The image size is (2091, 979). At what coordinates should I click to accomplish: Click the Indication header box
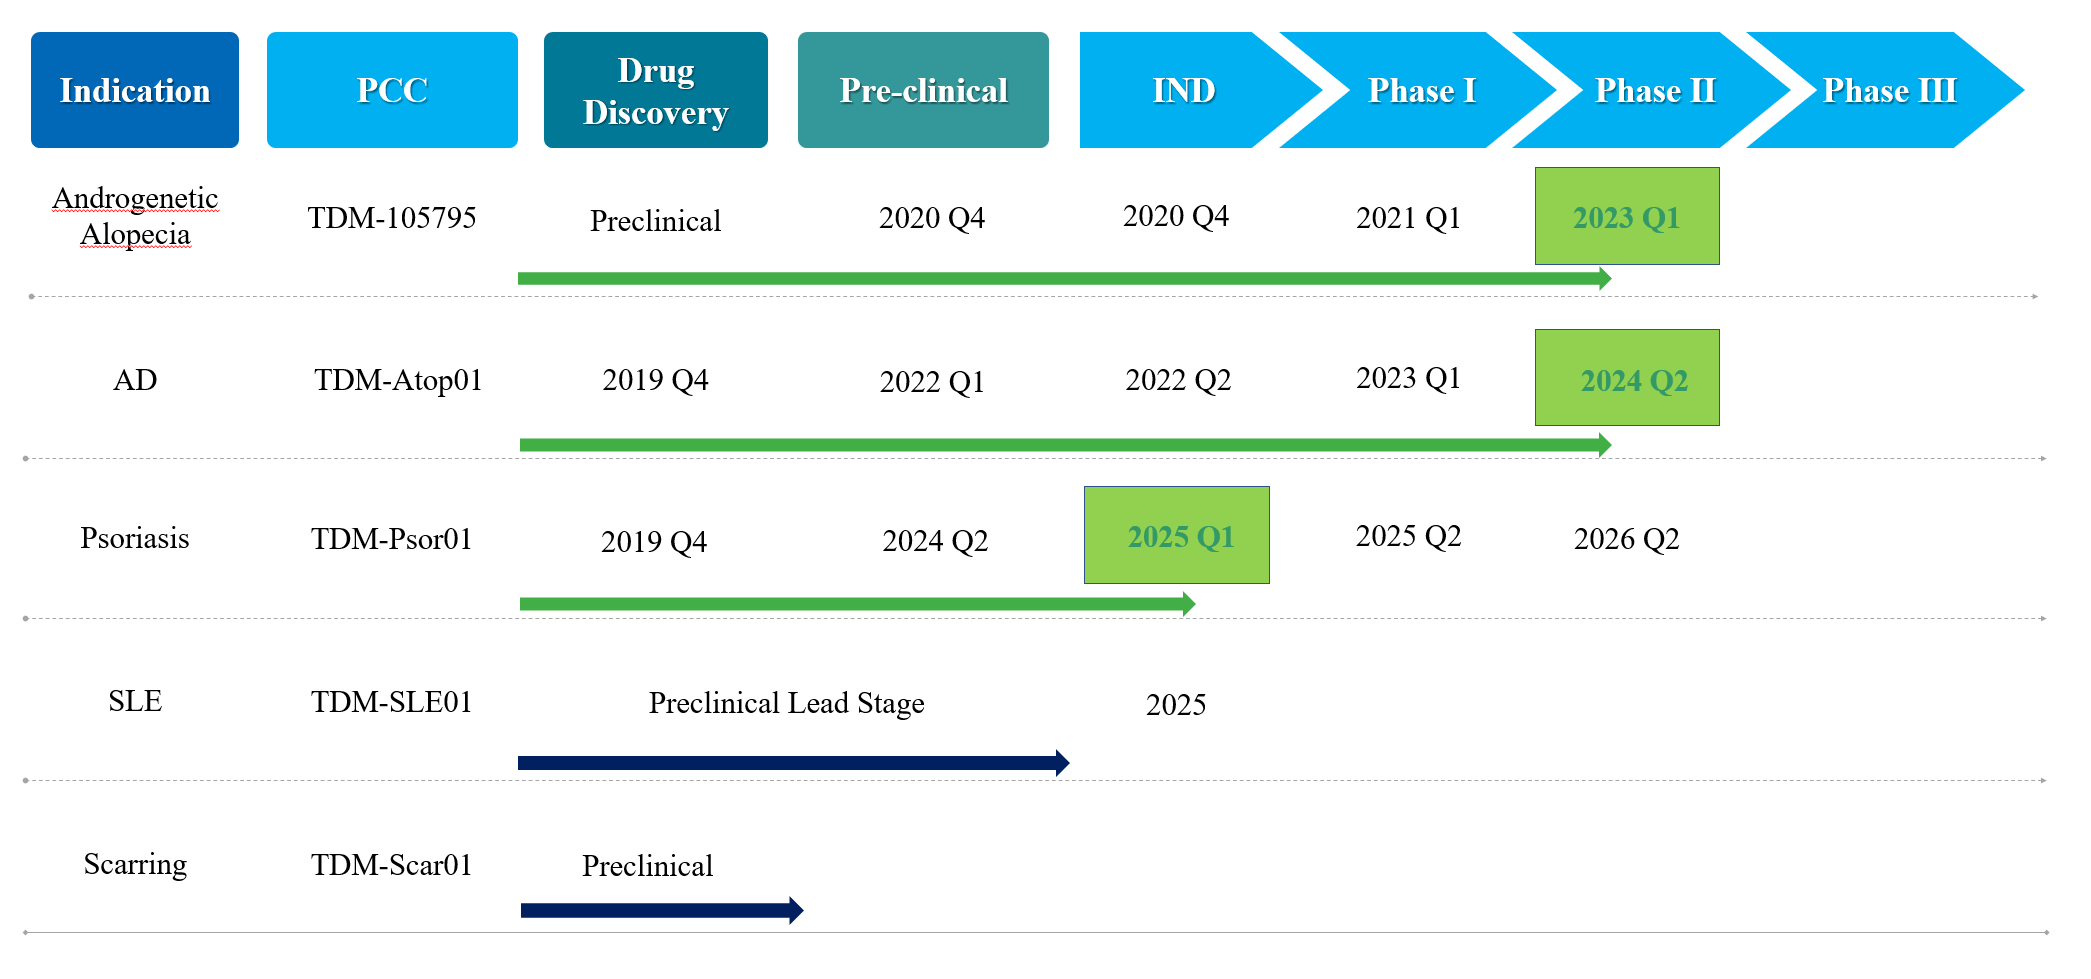[135, 90]
